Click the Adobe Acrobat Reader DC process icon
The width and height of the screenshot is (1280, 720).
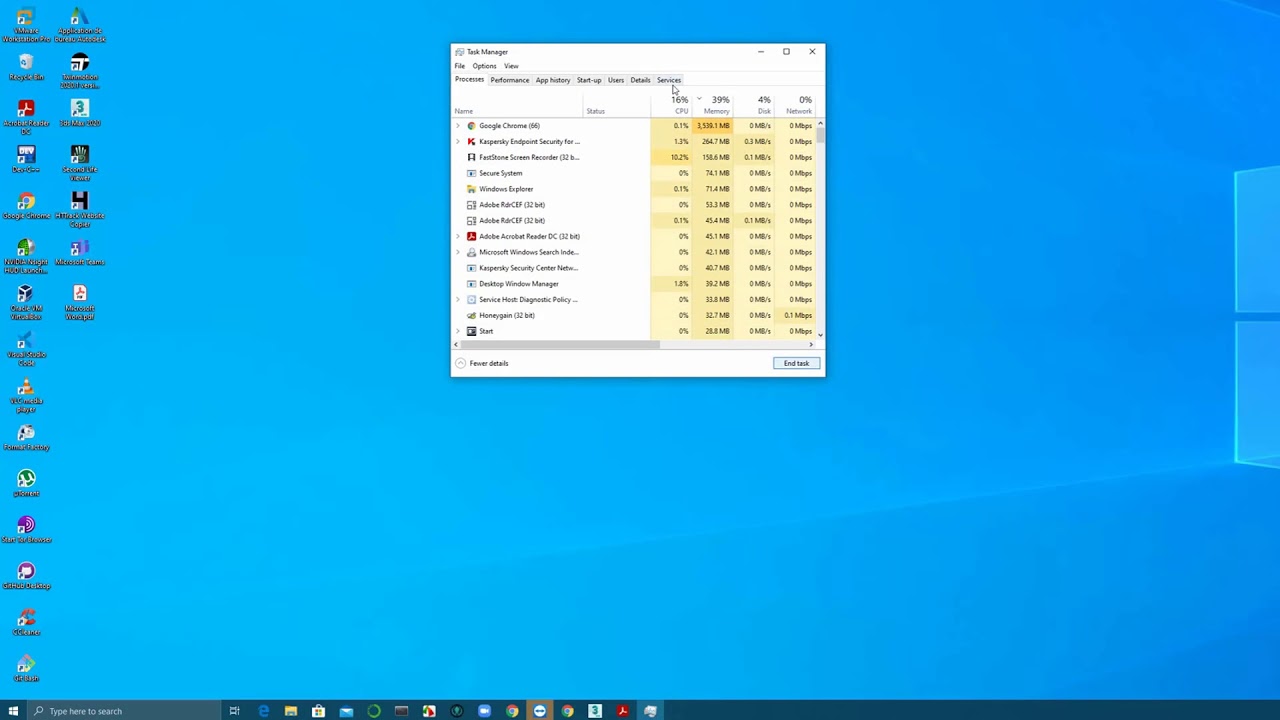click(471, 236)
